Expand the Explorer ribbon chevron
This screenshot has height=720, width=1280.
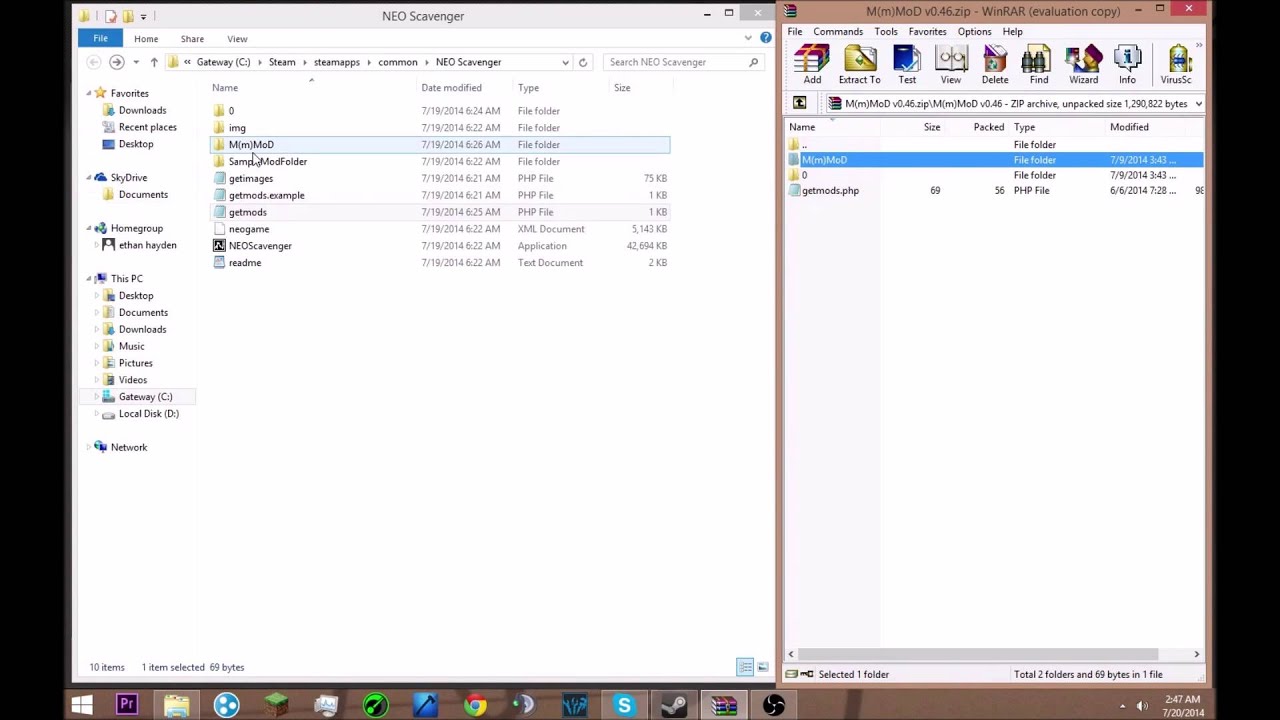pos(748,38)
